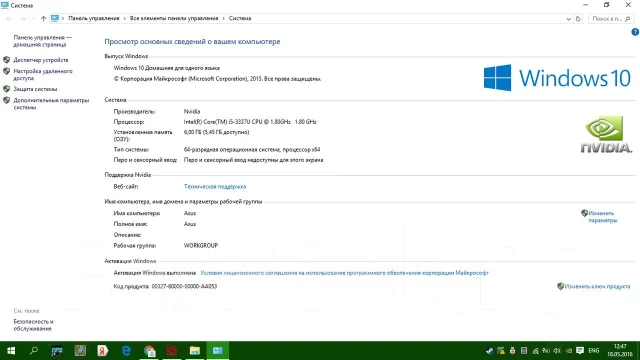Launch Microsoft Edge from the taskbar

[x=126, y=351]
